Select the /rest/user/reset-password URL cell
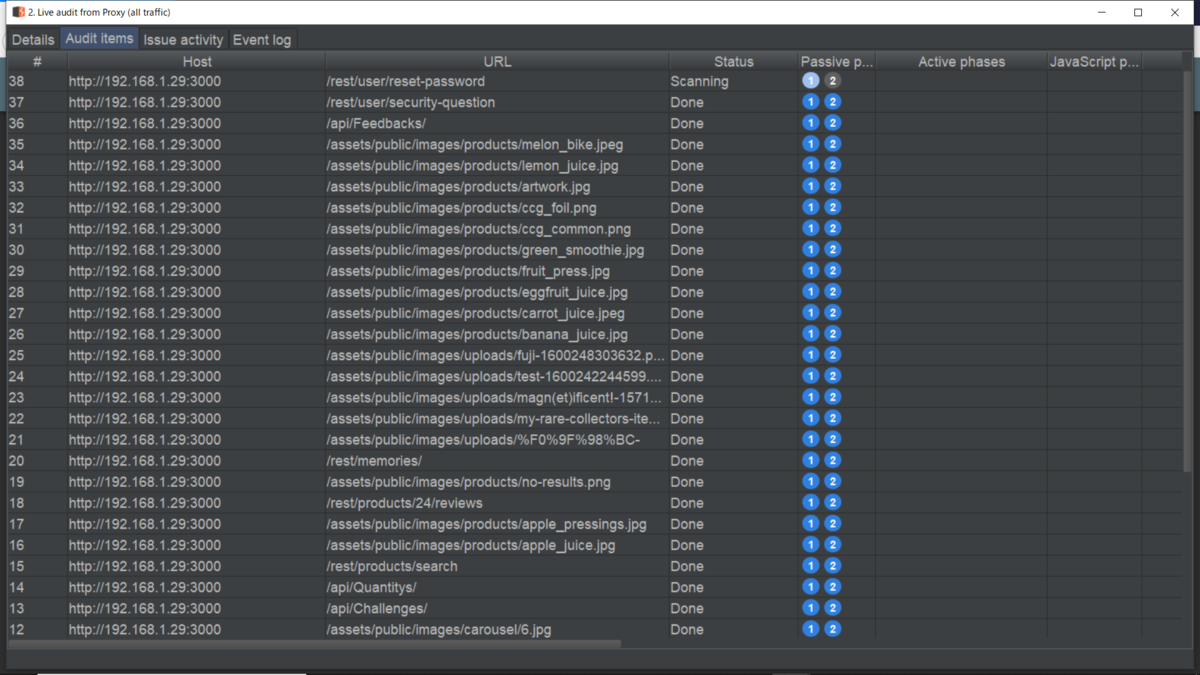 click(497, 81)
